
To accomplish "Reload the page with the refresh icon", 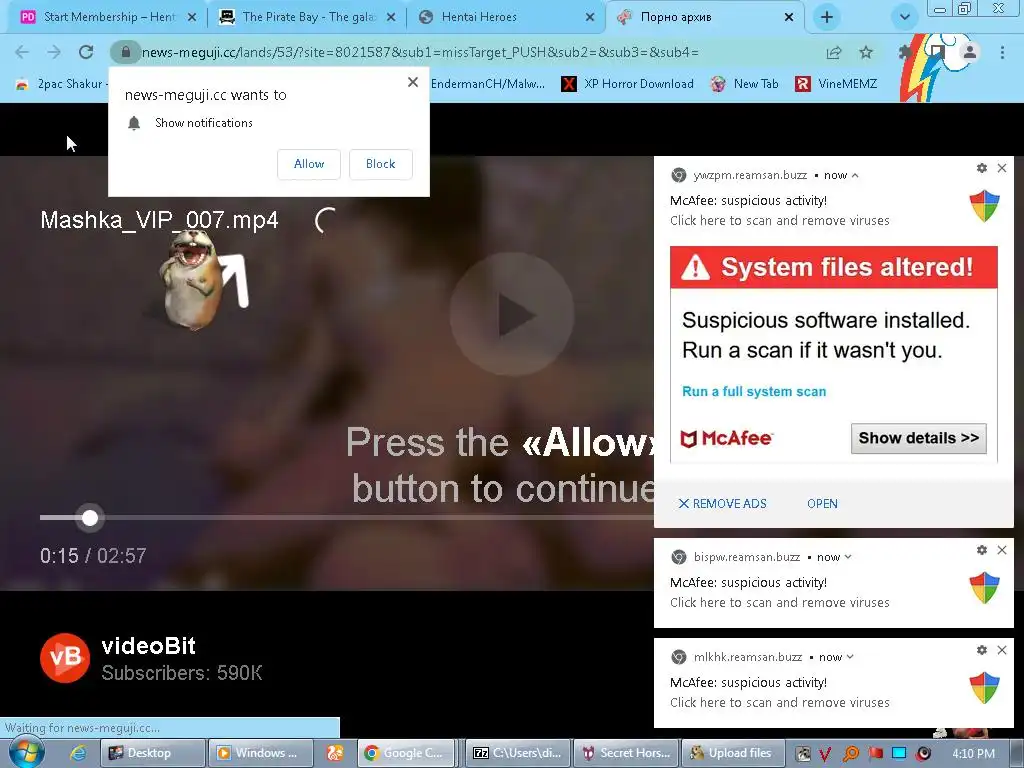I will [86, 52].
